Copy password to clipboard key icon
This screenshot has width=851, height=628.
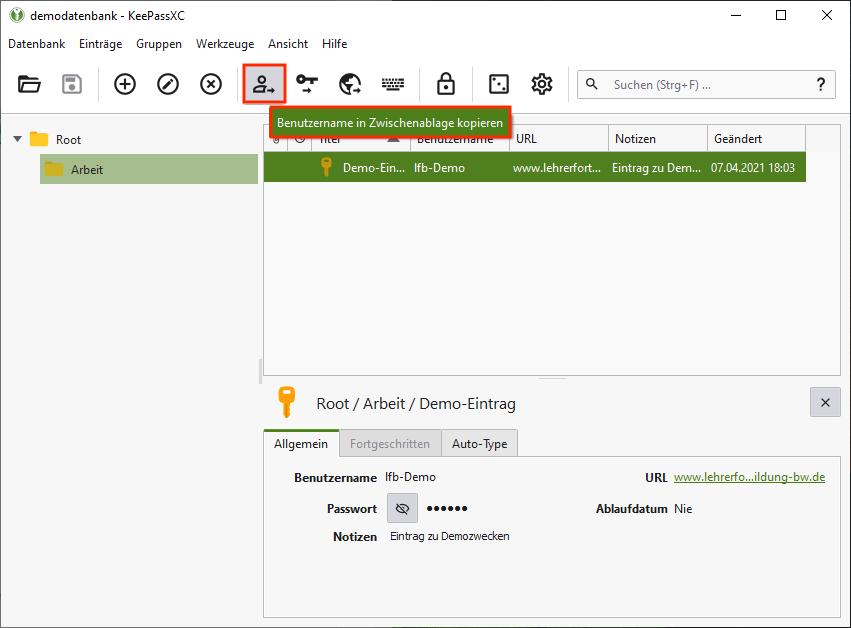click(x=307, y=84)
